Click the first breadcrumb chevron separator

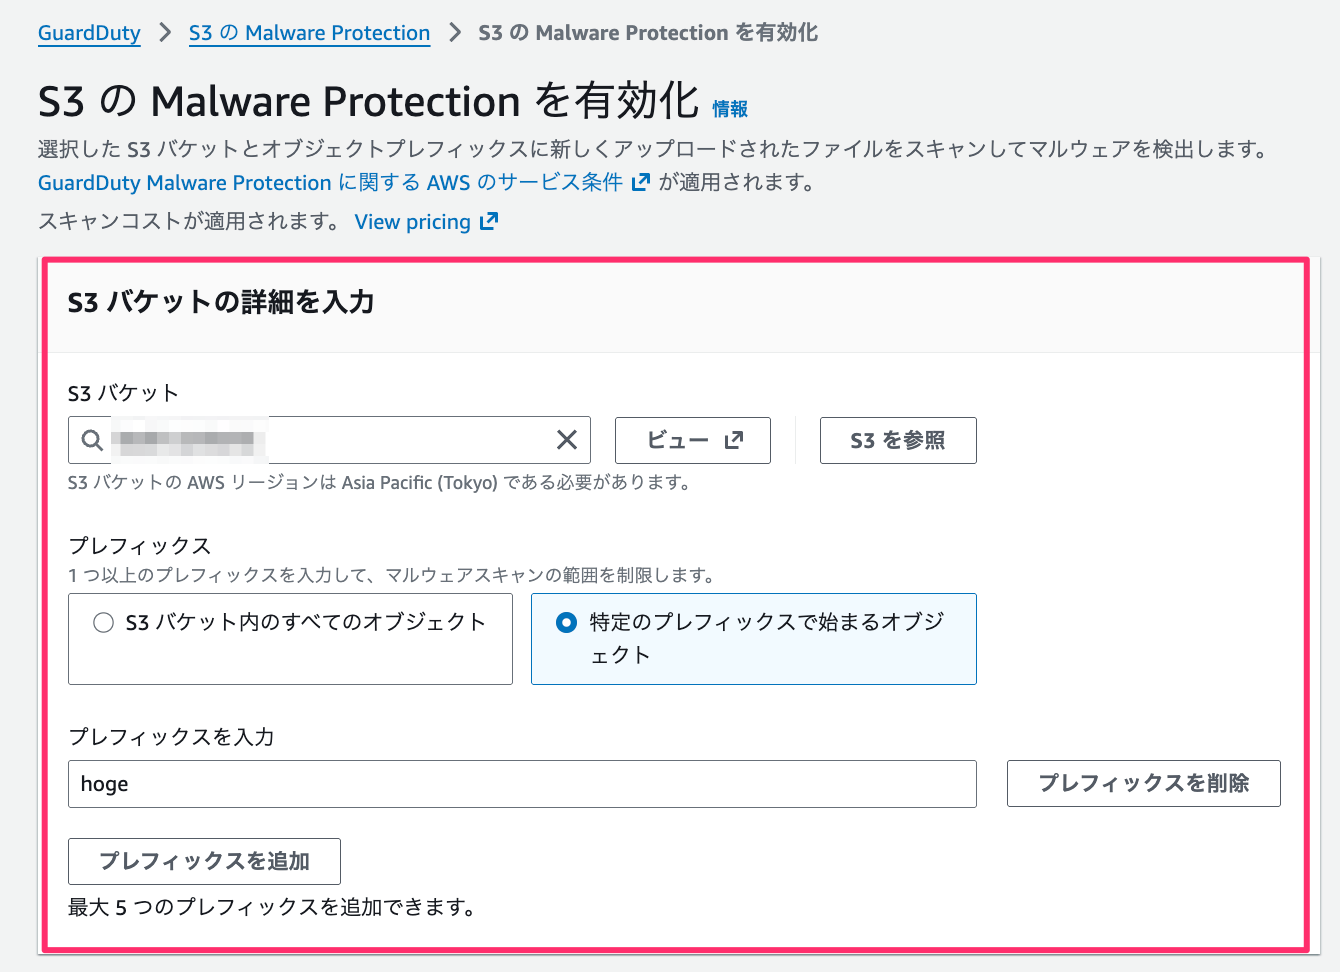pyautogui.click(x=165, y=33)
